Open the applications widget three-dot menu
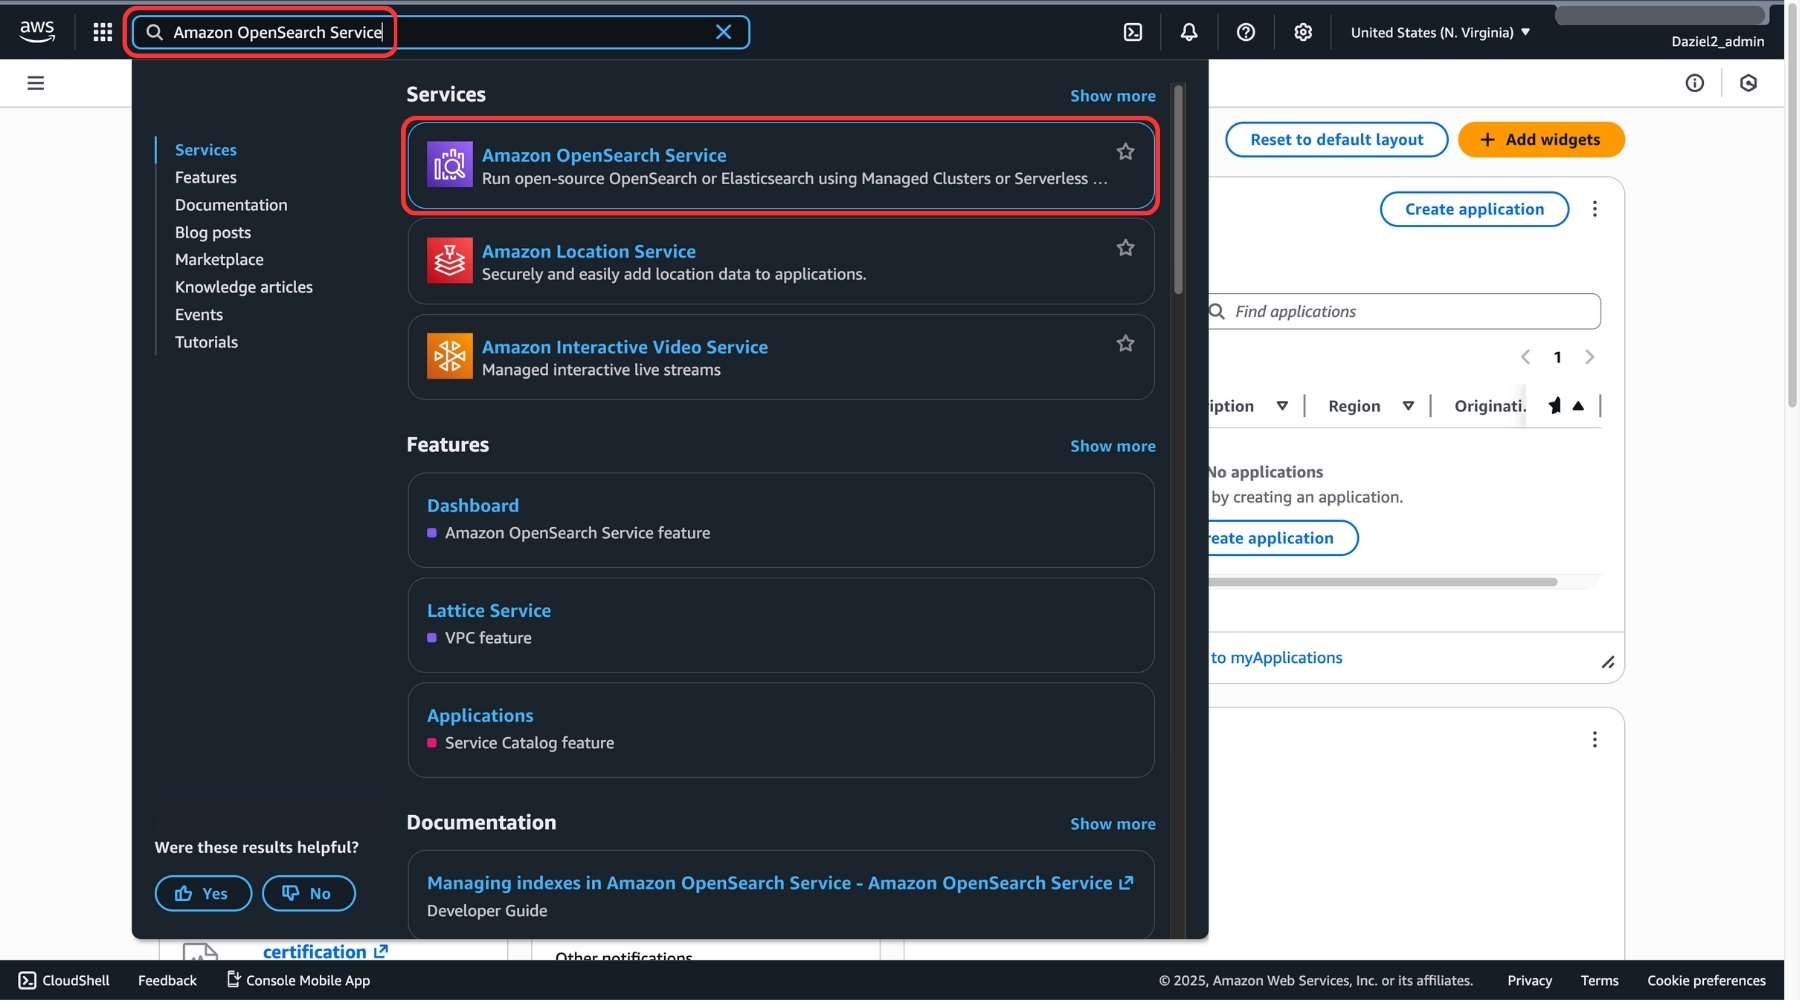Screen dimensions: 1800x1003 click(x=1594, y=209)
